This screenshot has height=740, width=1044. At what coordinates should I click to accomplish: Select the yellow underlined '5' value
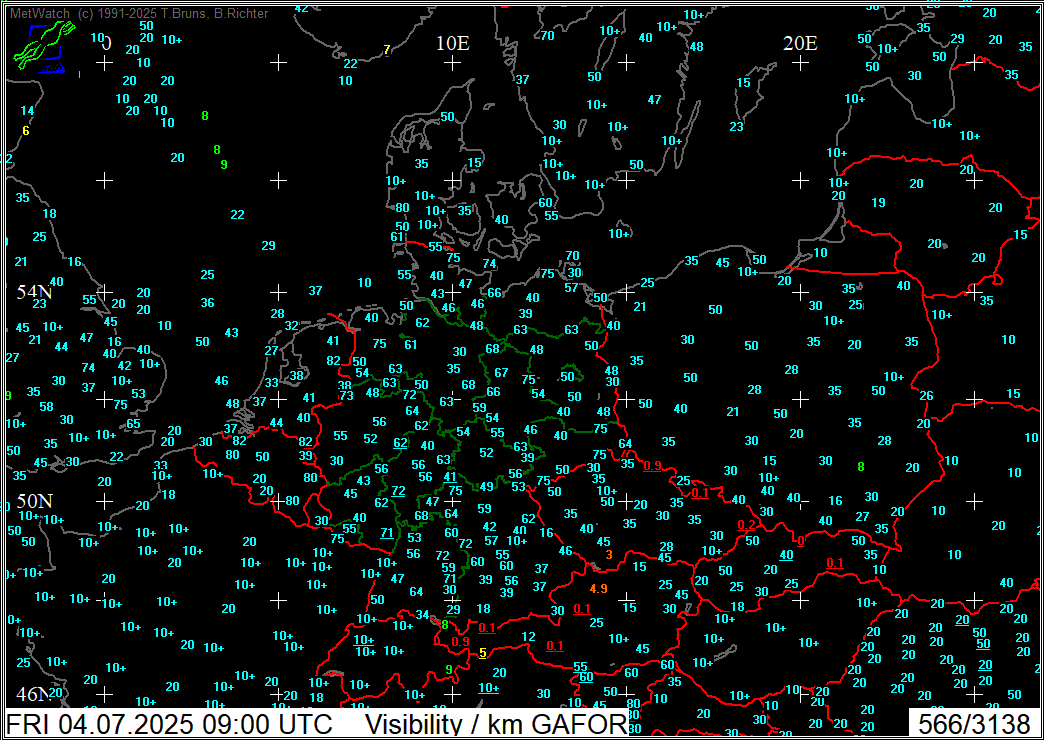pos(483,653)
